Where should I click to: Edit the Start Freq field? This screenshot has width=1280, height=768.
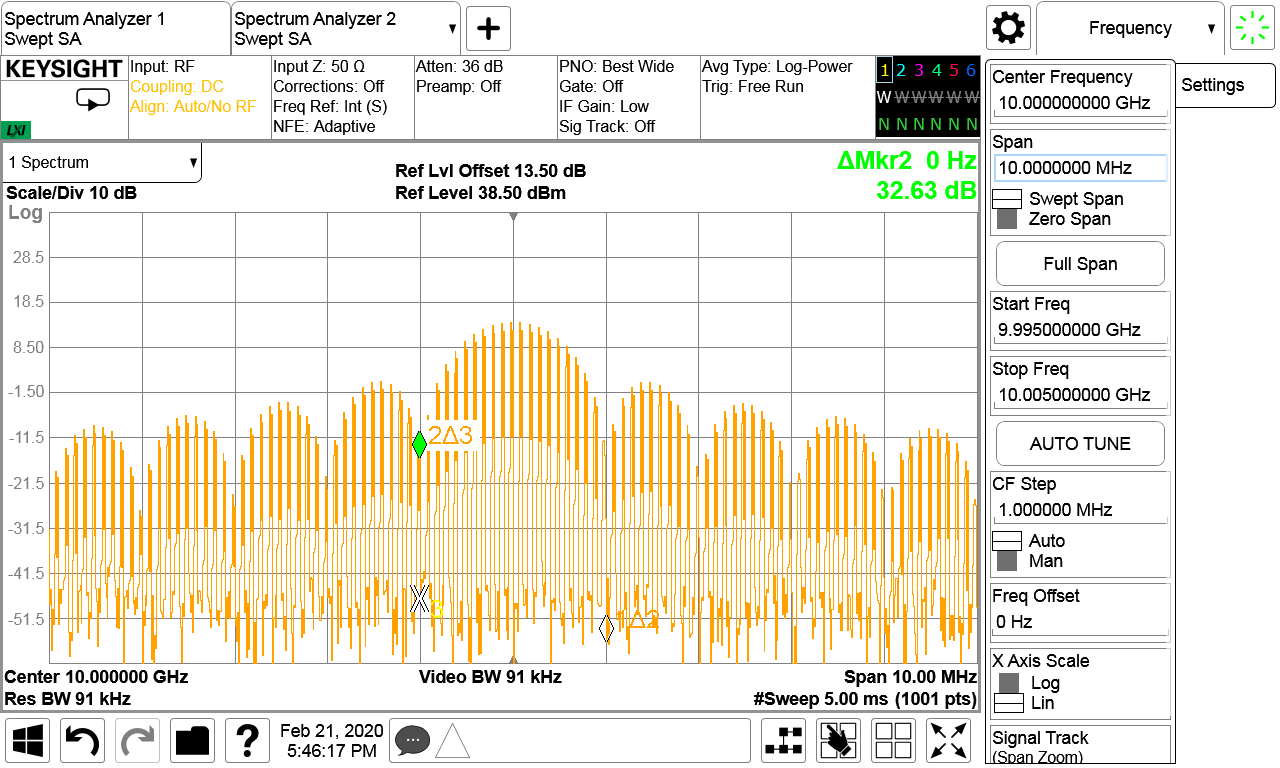click(x=1079, y=330)
